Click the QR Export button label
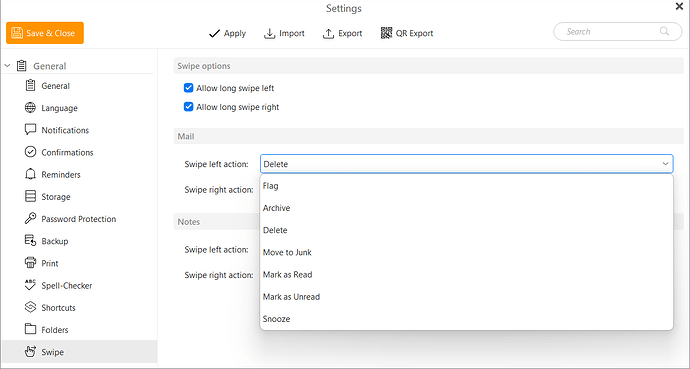690x369 pixels. click(x=415, y=33)
